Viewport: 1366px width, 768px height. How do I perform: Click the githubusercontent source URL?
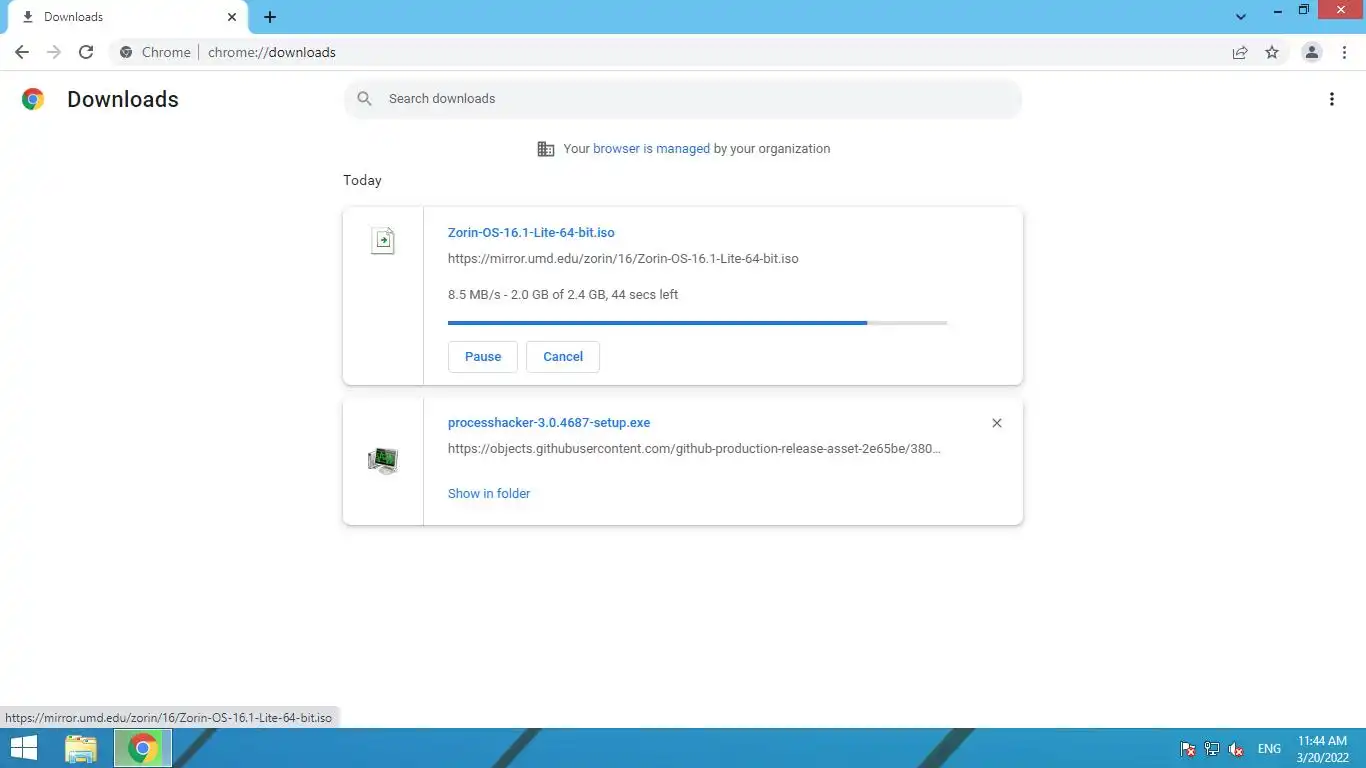coord(694,448)
